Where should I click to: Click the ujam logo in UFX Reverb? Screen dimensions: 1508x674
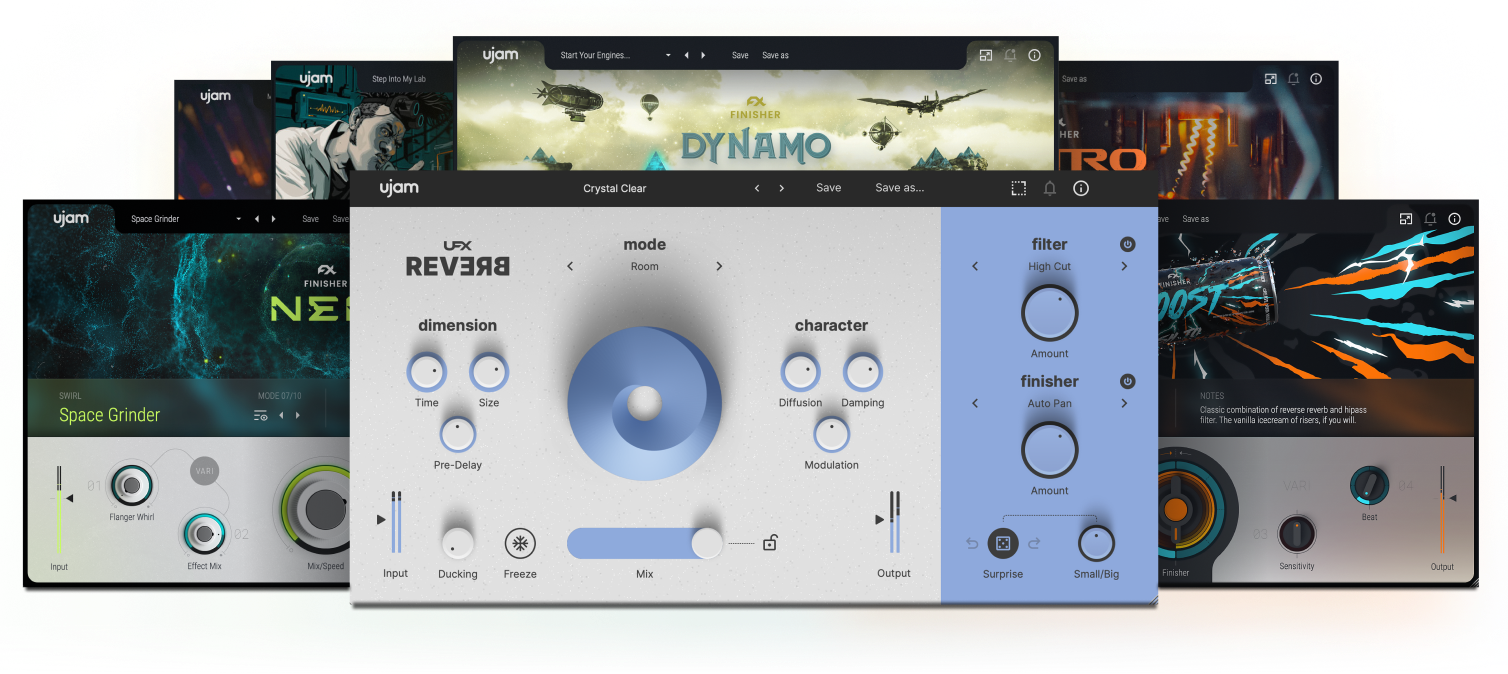(398, 188)
